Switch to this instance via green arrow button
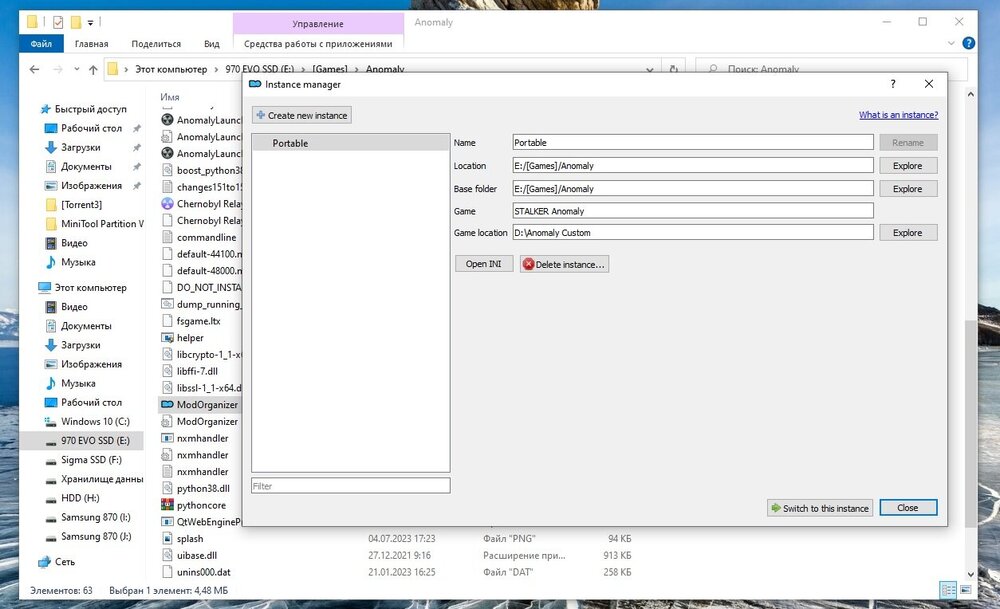The height and width of the screenshot is (609, 1000). coord(819,508)
